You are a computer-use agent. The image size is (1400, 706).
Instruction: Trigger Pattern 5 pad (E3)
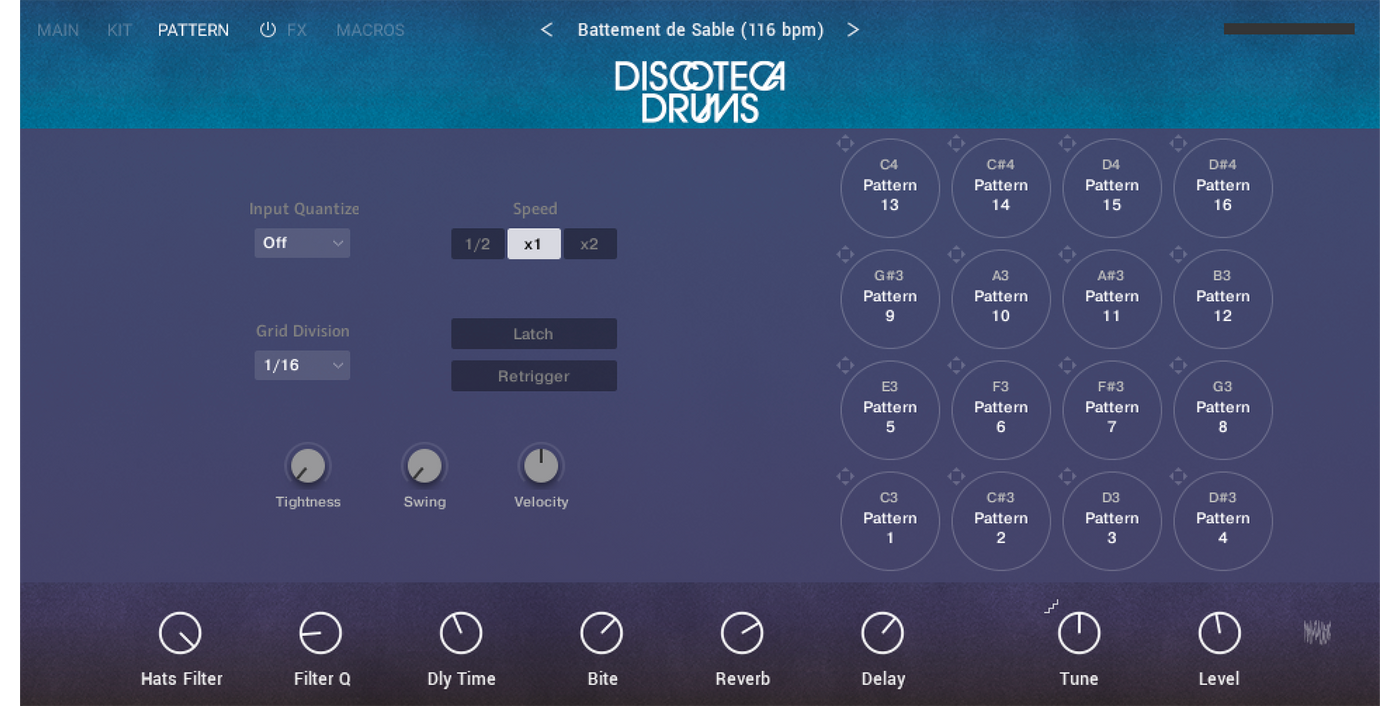tap(890, 410)
